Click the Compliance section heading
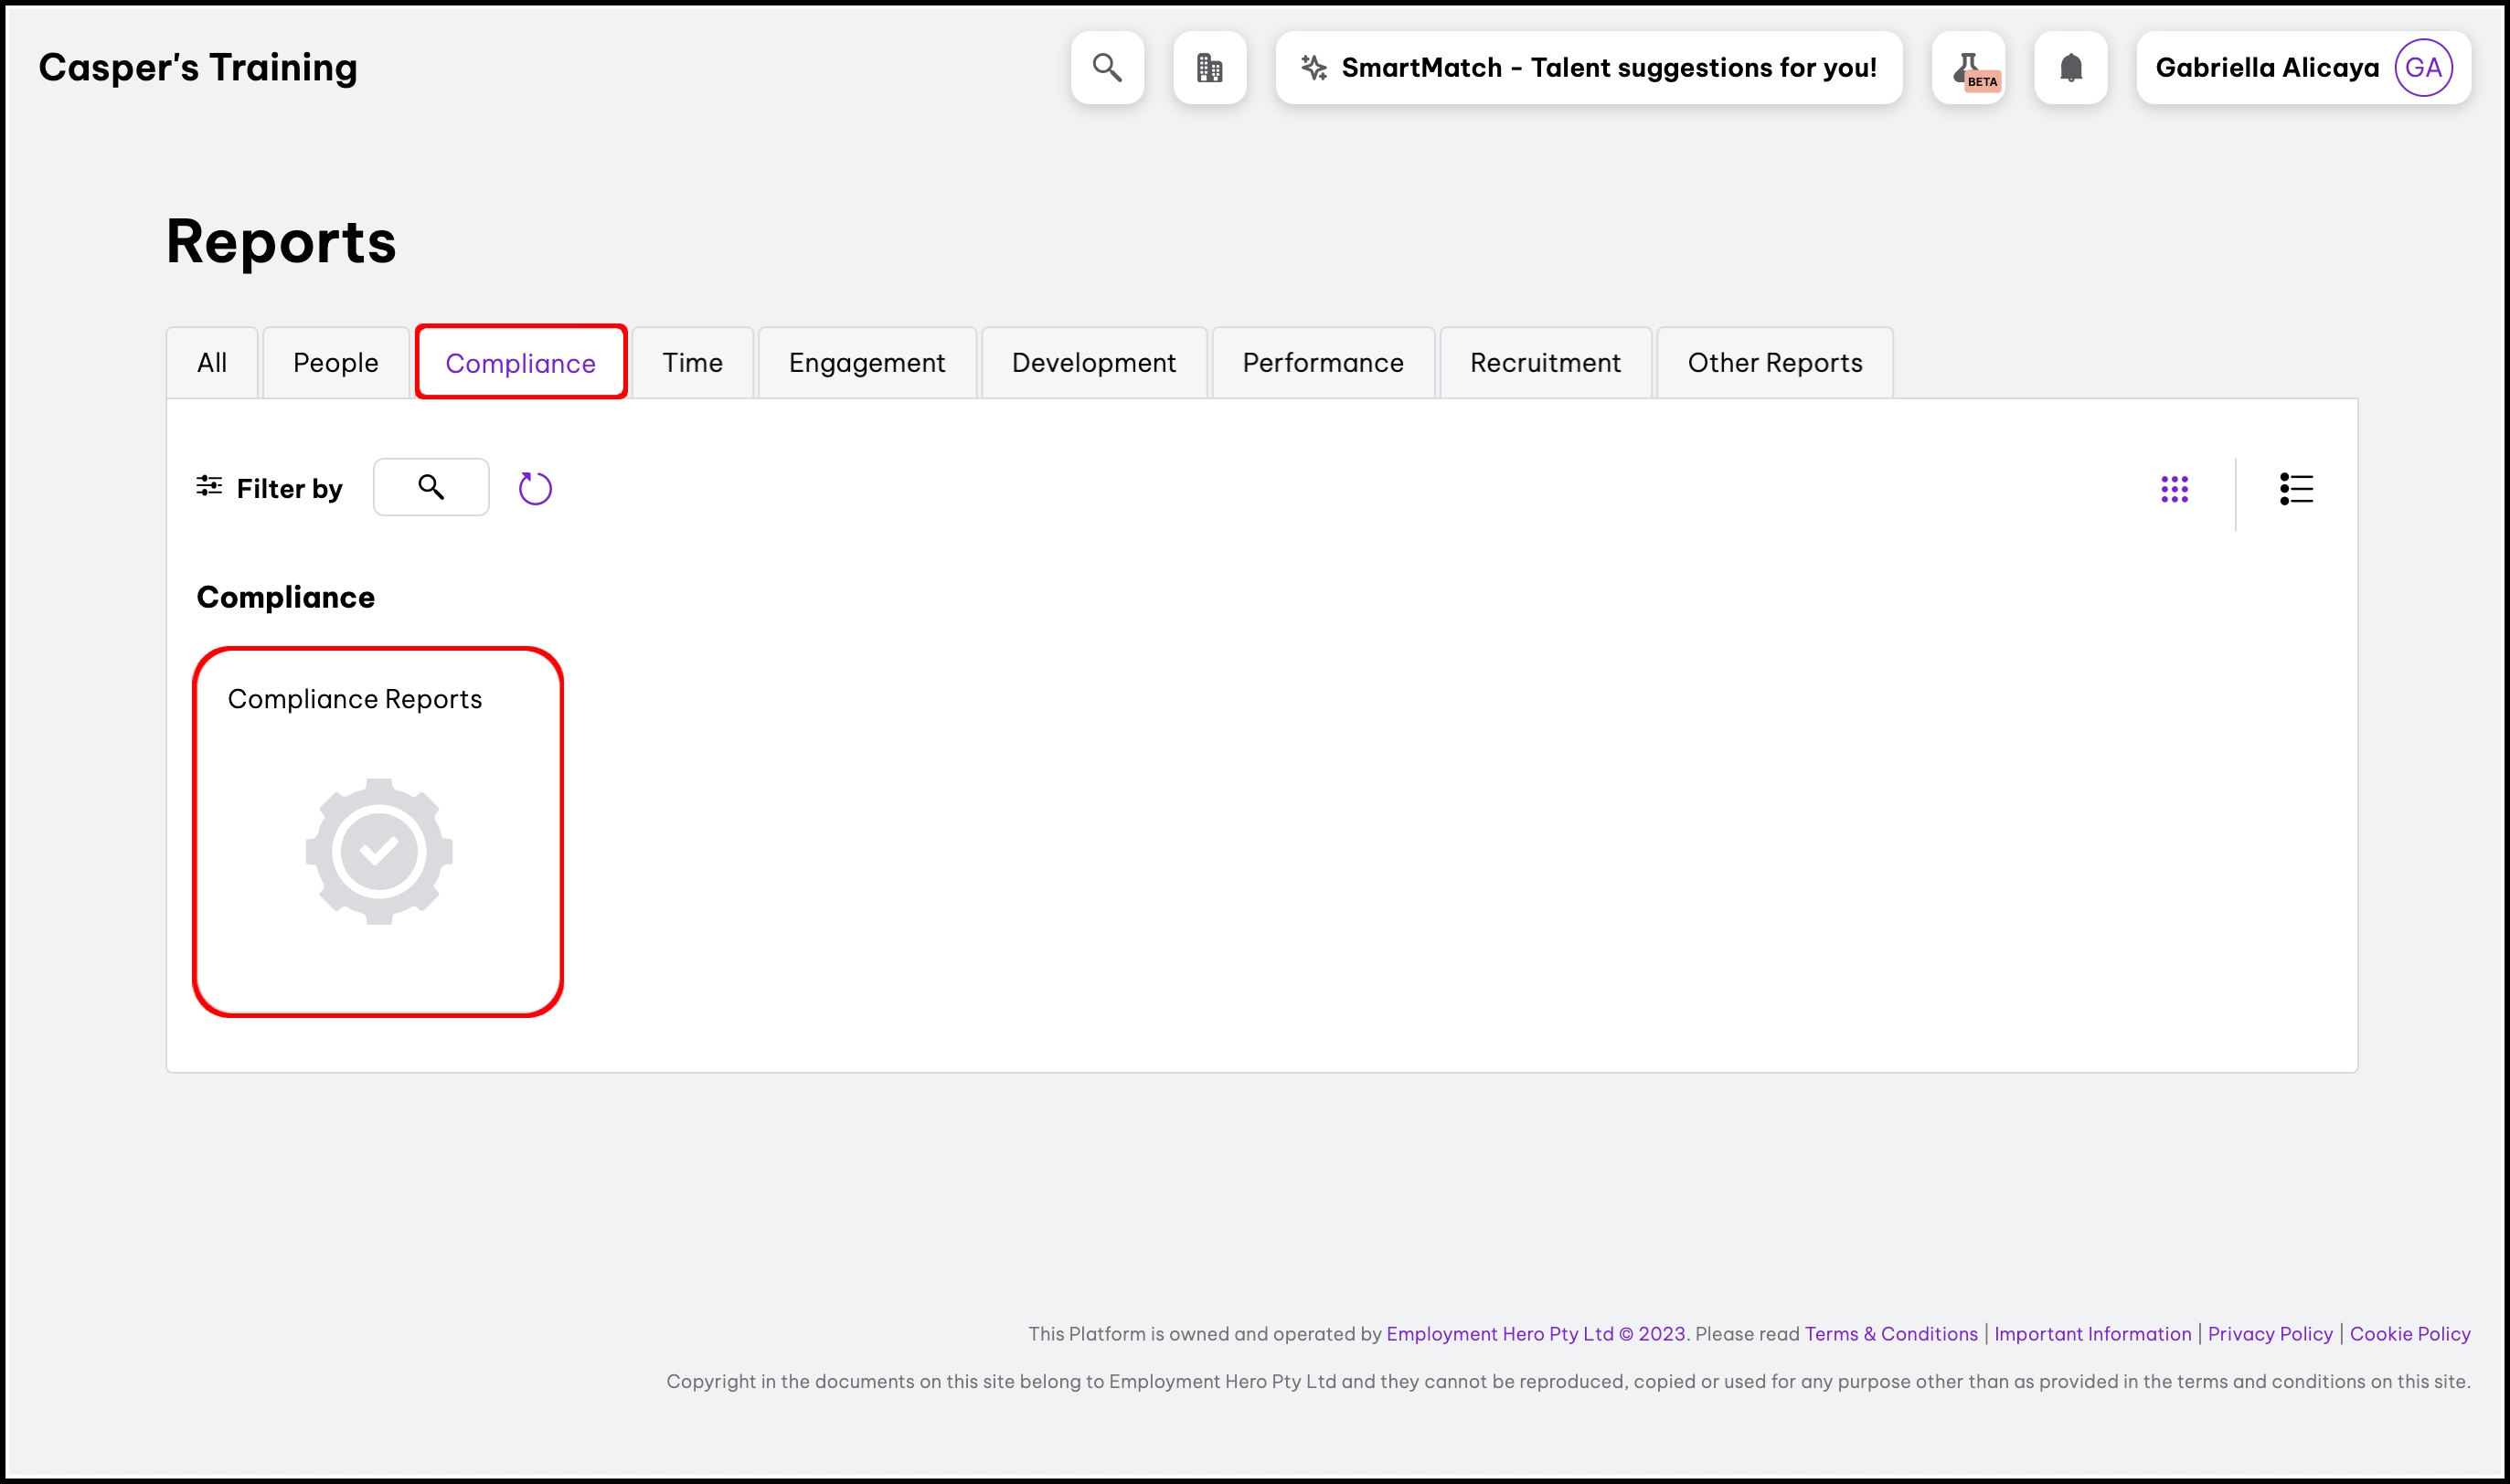This screenshot has width=2510, height=1484. [x=286, y=597]
